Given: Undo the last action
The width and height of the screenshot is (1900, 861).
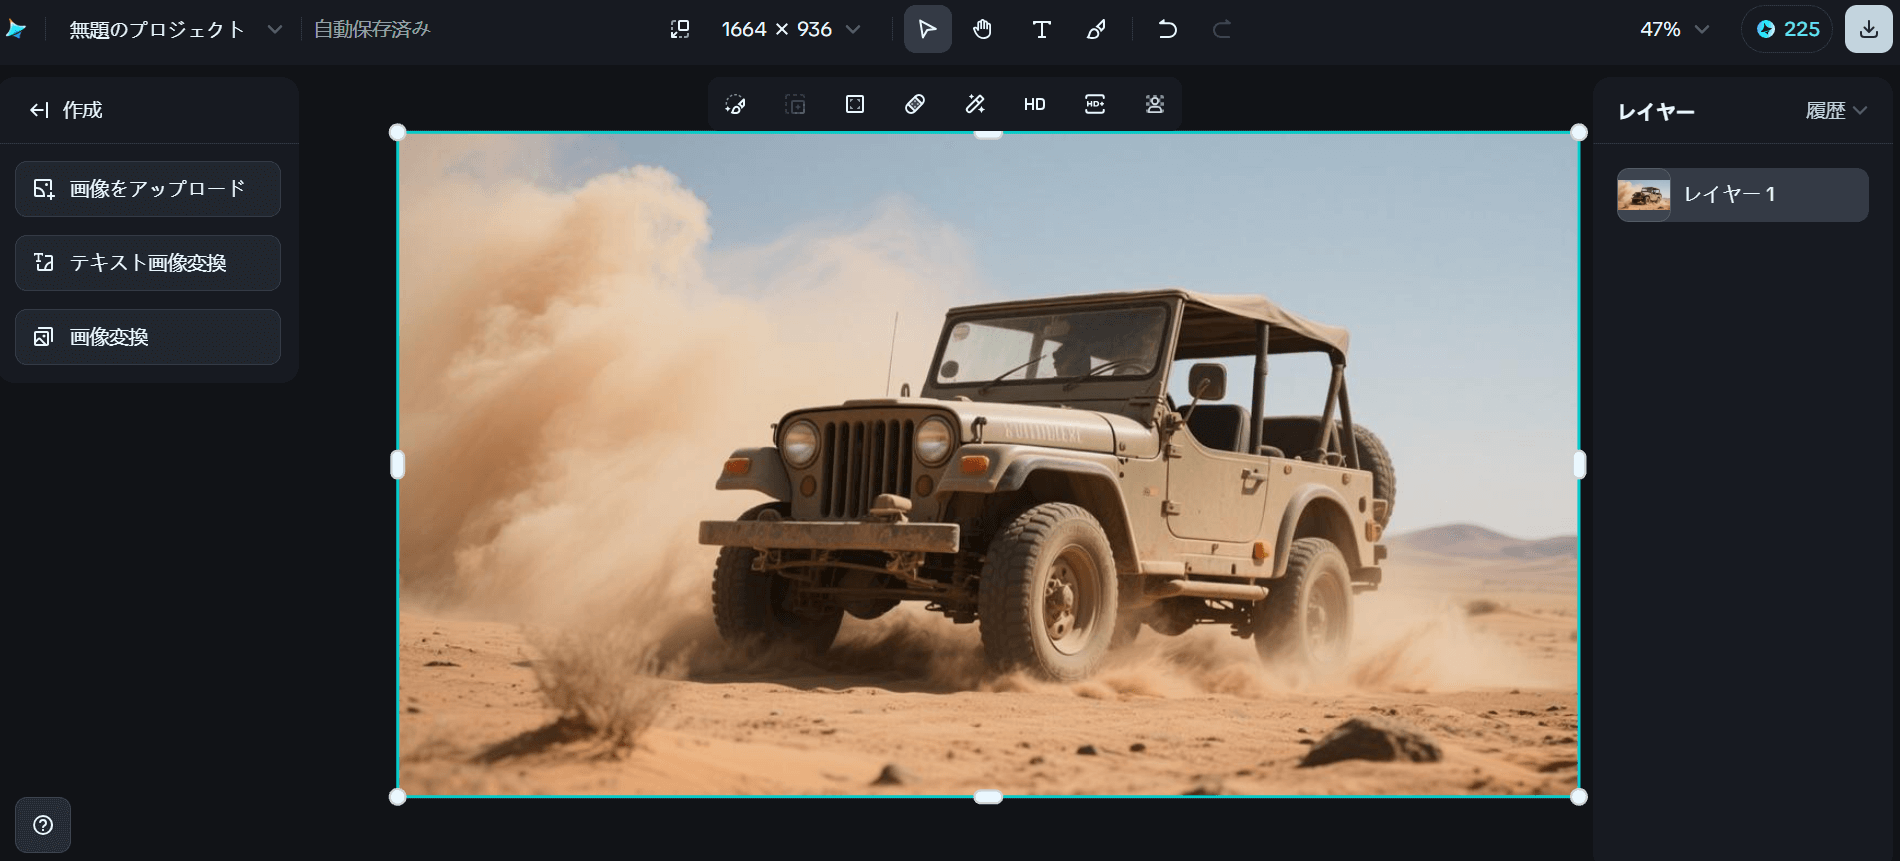Looking at the screenshot, I should coord(1167,29).
